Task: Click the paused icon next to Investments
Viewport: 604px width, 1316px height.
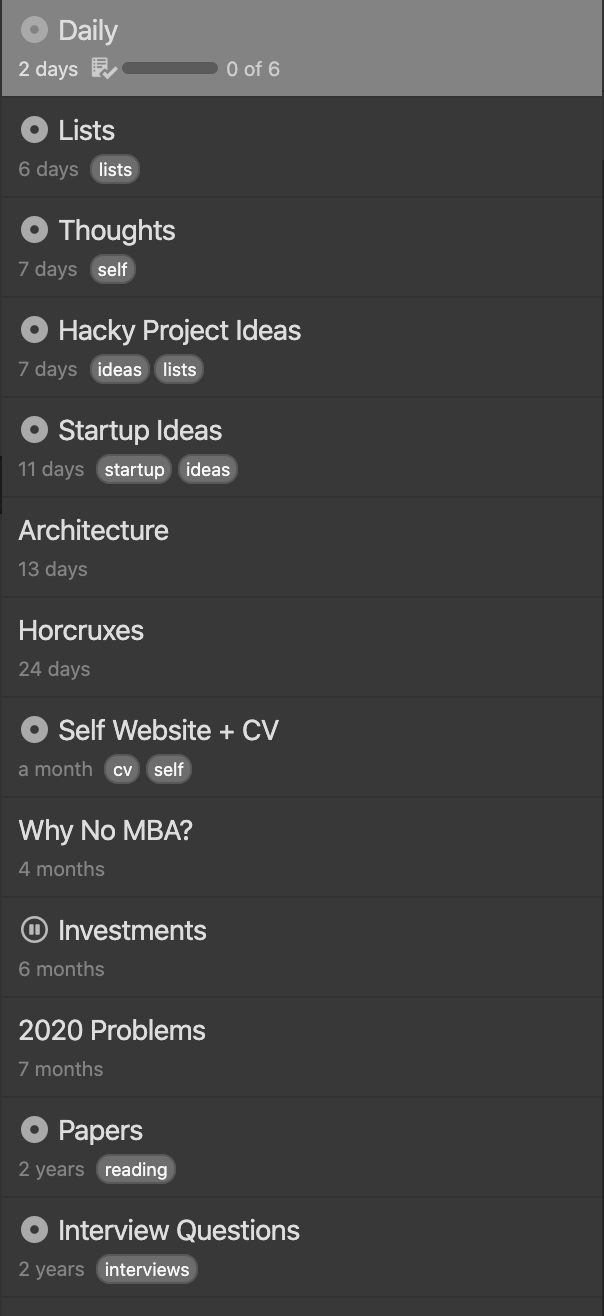Action: click(34, 930)
